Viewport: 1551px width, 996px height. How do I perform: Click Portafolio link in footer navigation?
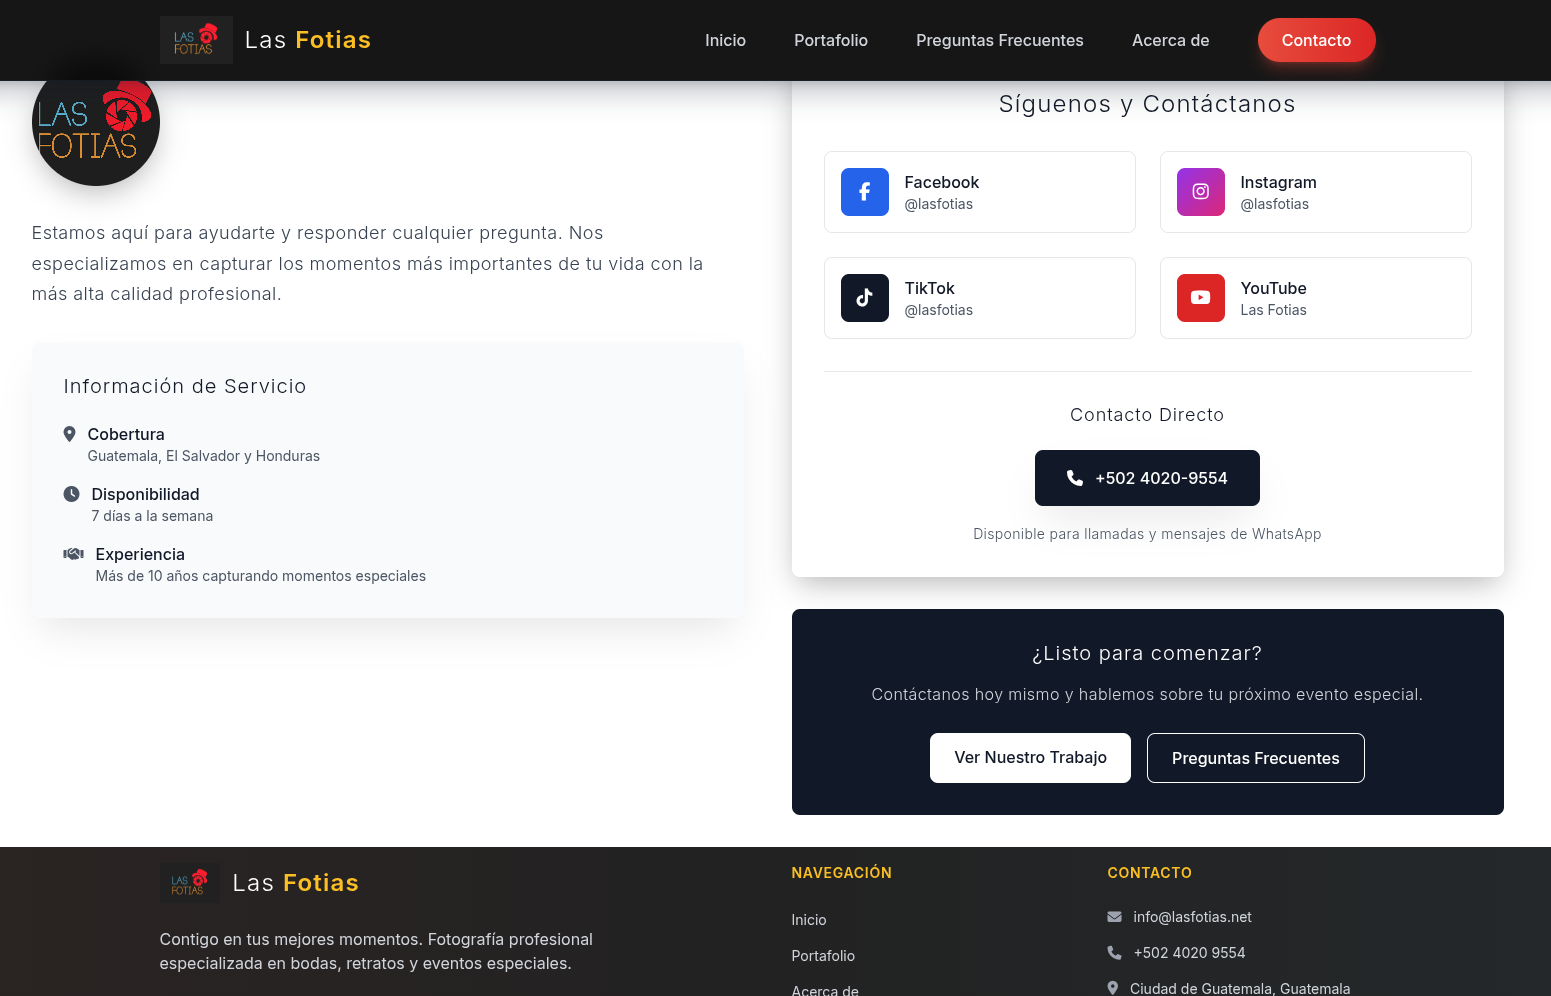[x=823, y=956]
